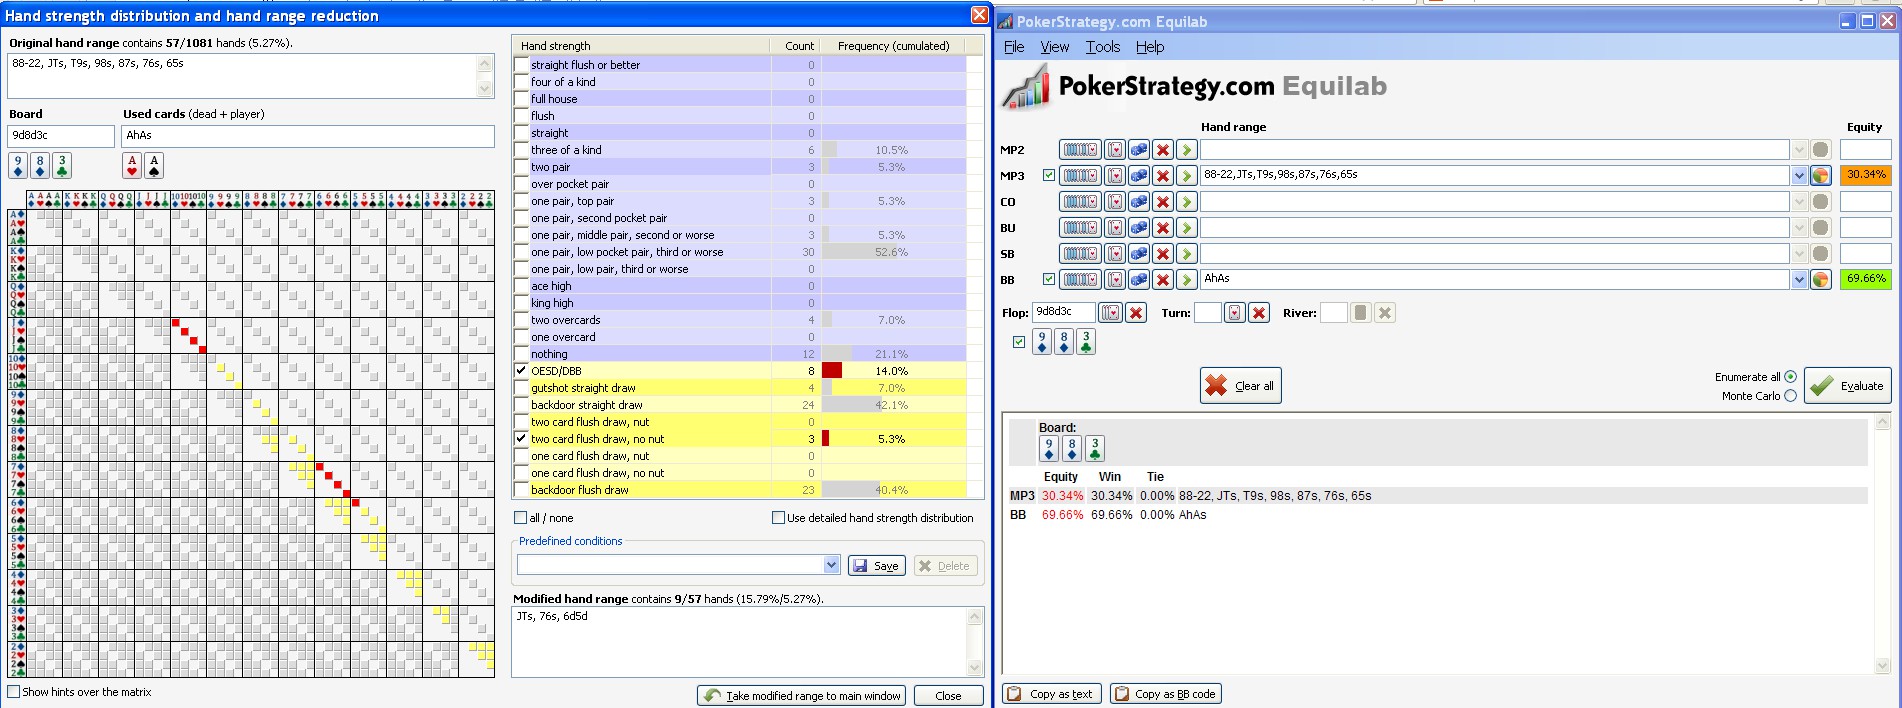Expand the SB hand range dropdown

1799,254
